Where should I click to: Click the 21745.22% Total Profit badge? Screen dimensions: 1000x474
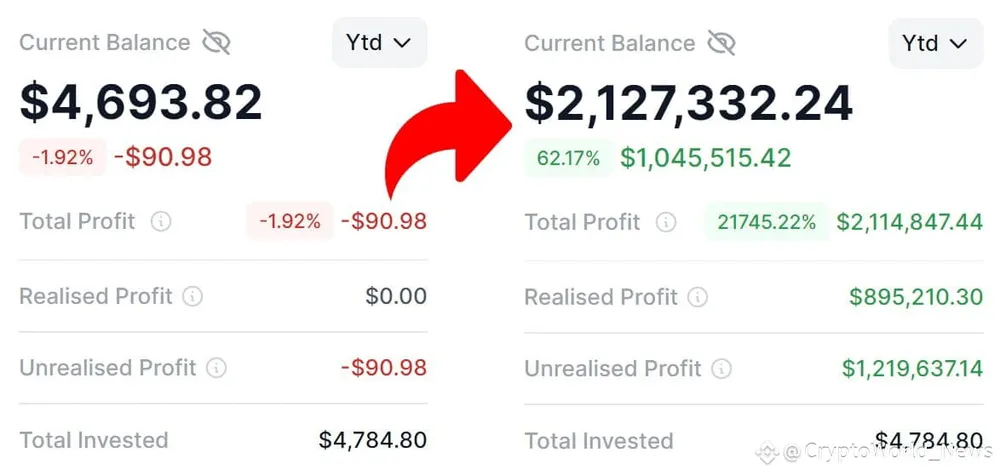click(x=766, y=222)
